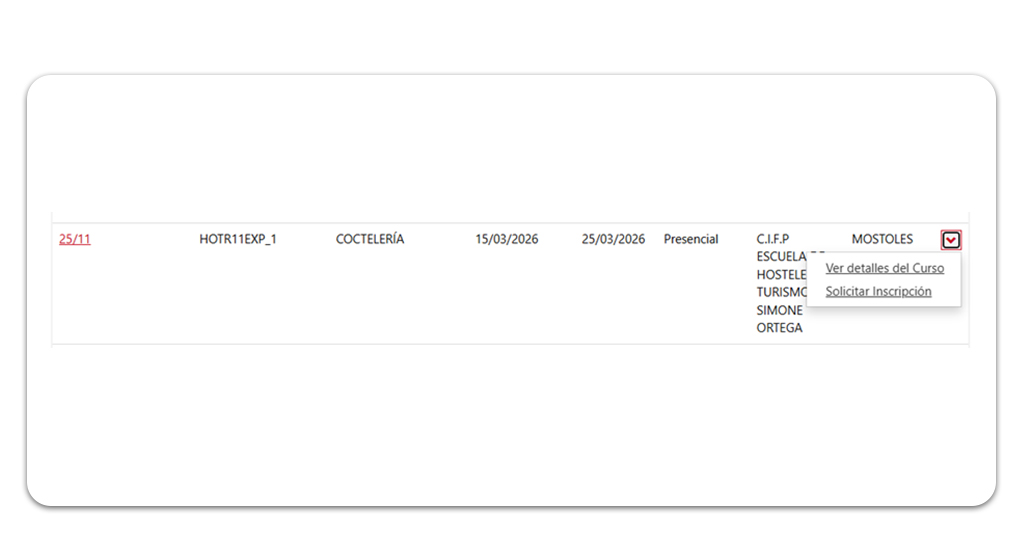Click course code HOTR11EXP_1
Screen dimensions: 1024x536
238,239
